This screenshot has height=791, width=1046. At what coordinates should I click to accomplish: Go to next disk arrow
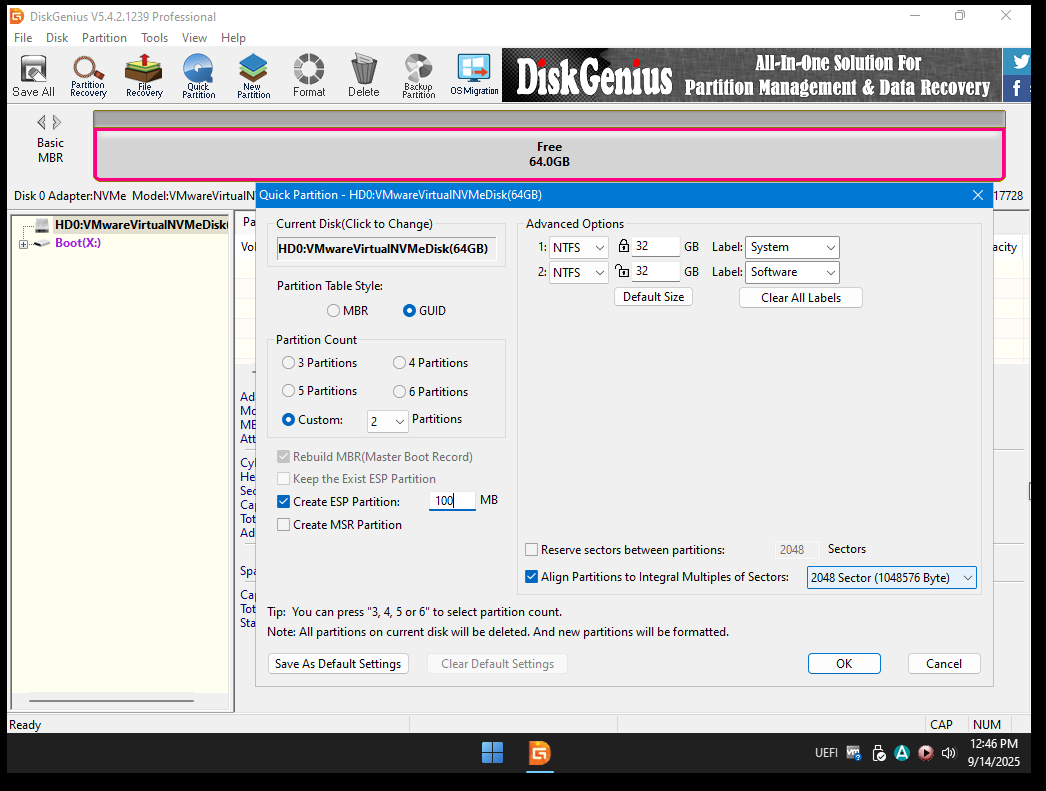click(57, 122)
